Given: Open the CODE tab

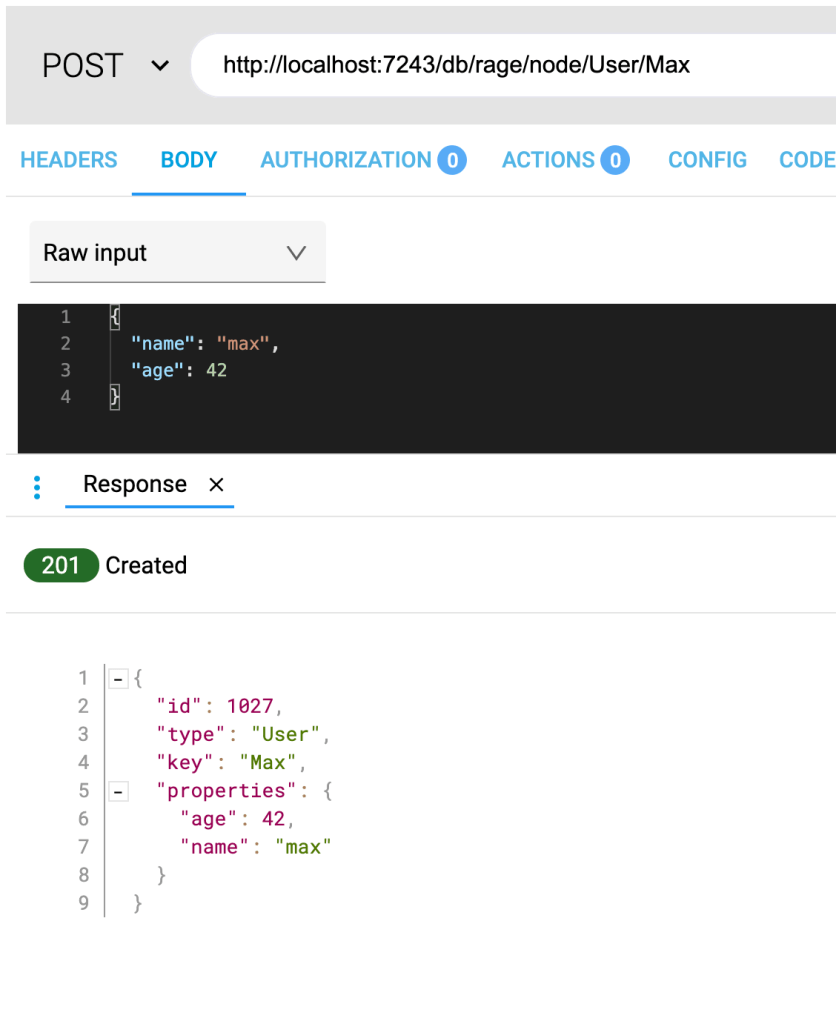Looking at the screenshot, I should [806, 160].
